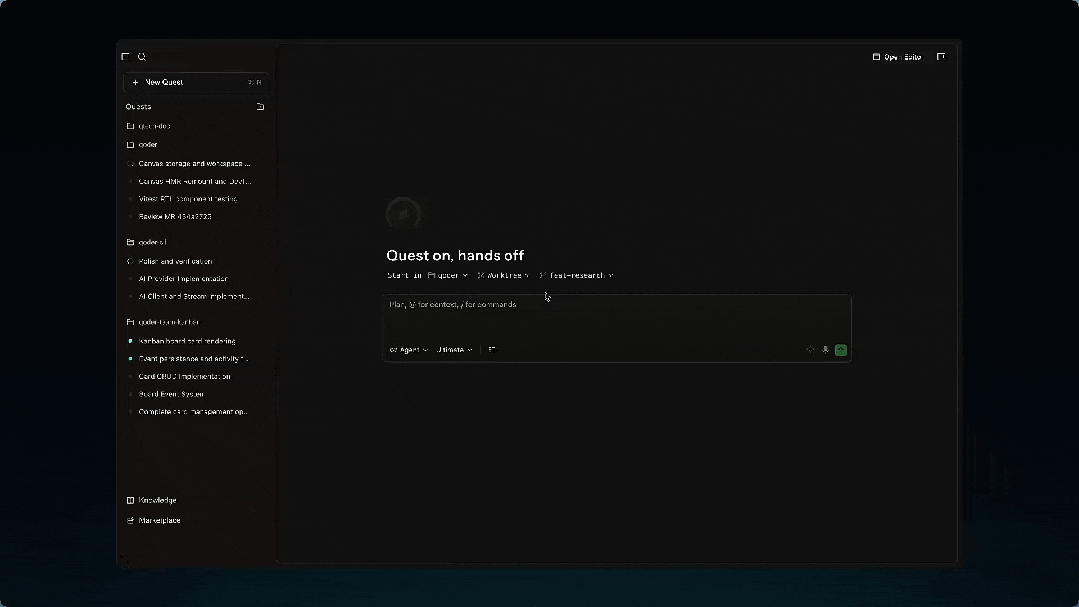1079x607 pixels.
Task: Click the green send arrow button
Action: pyautogui.click(x=841, y=350)
